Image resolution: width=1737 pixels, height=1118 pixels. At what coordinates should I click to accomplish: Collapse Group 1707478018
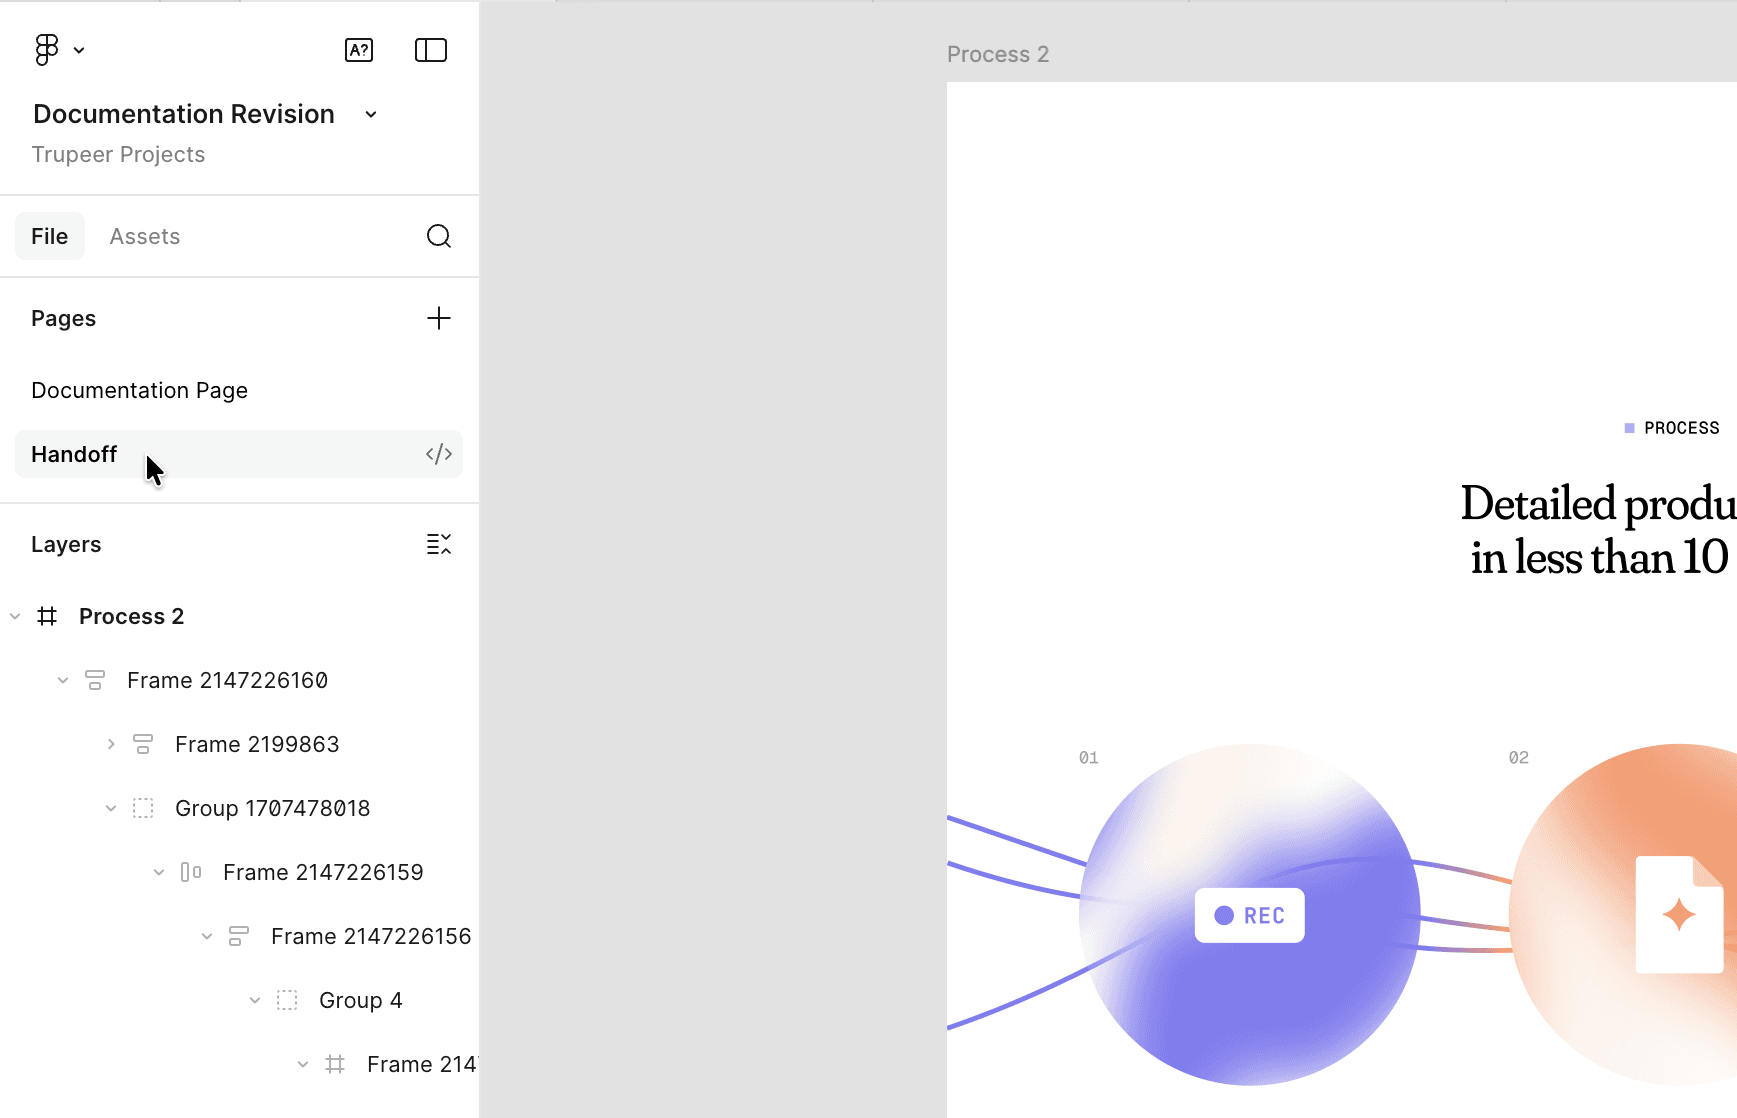click(x=110, y=807)
